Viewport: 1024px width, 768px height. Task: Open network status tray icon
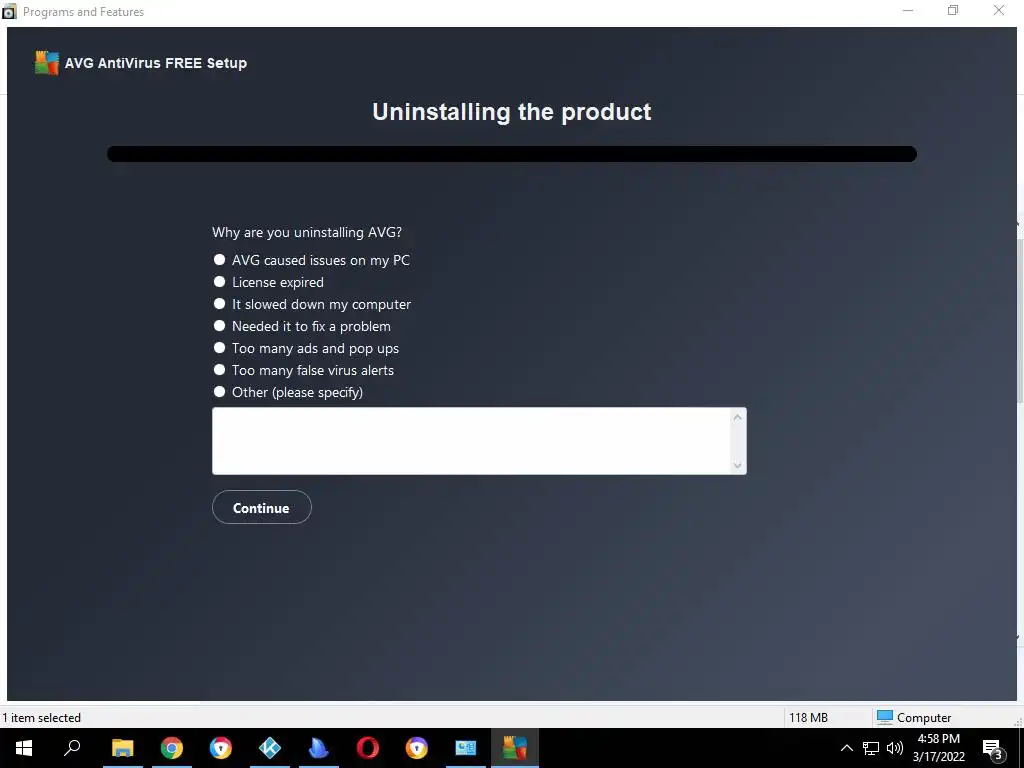tap(871, 748)
